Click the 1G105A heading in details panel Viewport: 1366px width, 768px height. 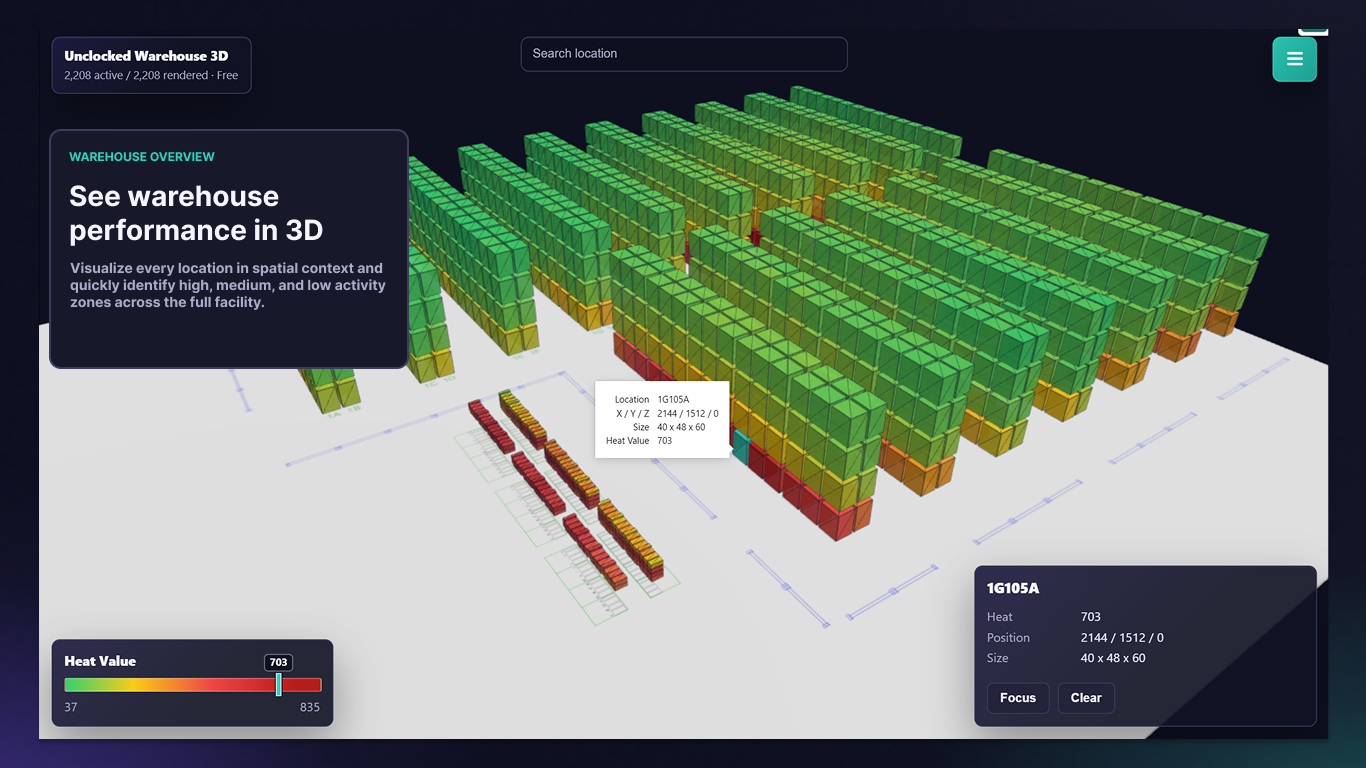pos(1013,588)
